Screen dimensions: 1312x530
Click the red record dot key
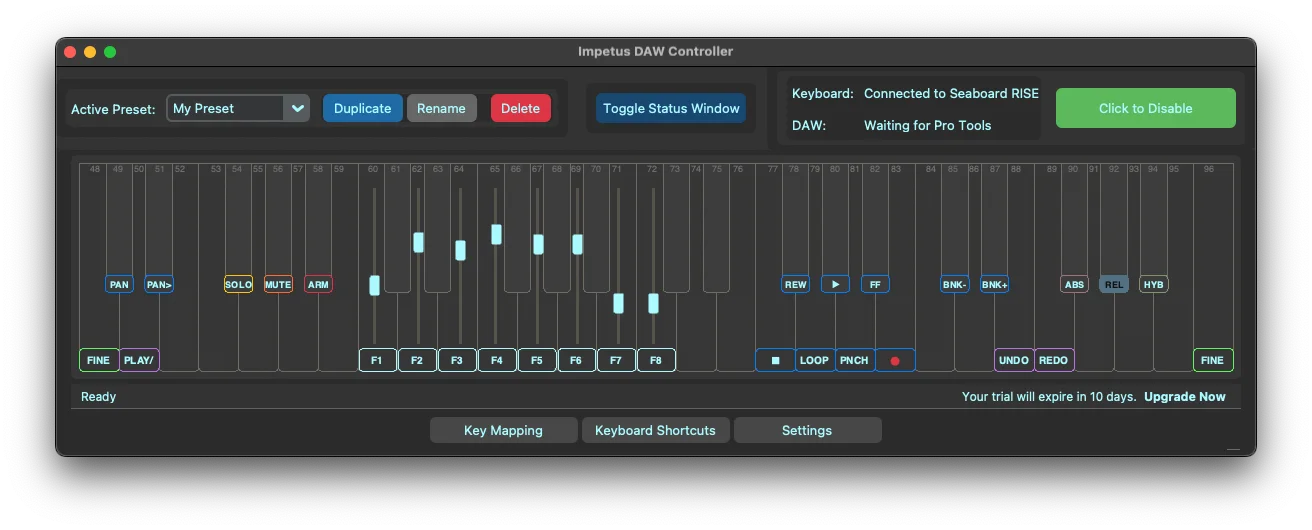point(895,360)
